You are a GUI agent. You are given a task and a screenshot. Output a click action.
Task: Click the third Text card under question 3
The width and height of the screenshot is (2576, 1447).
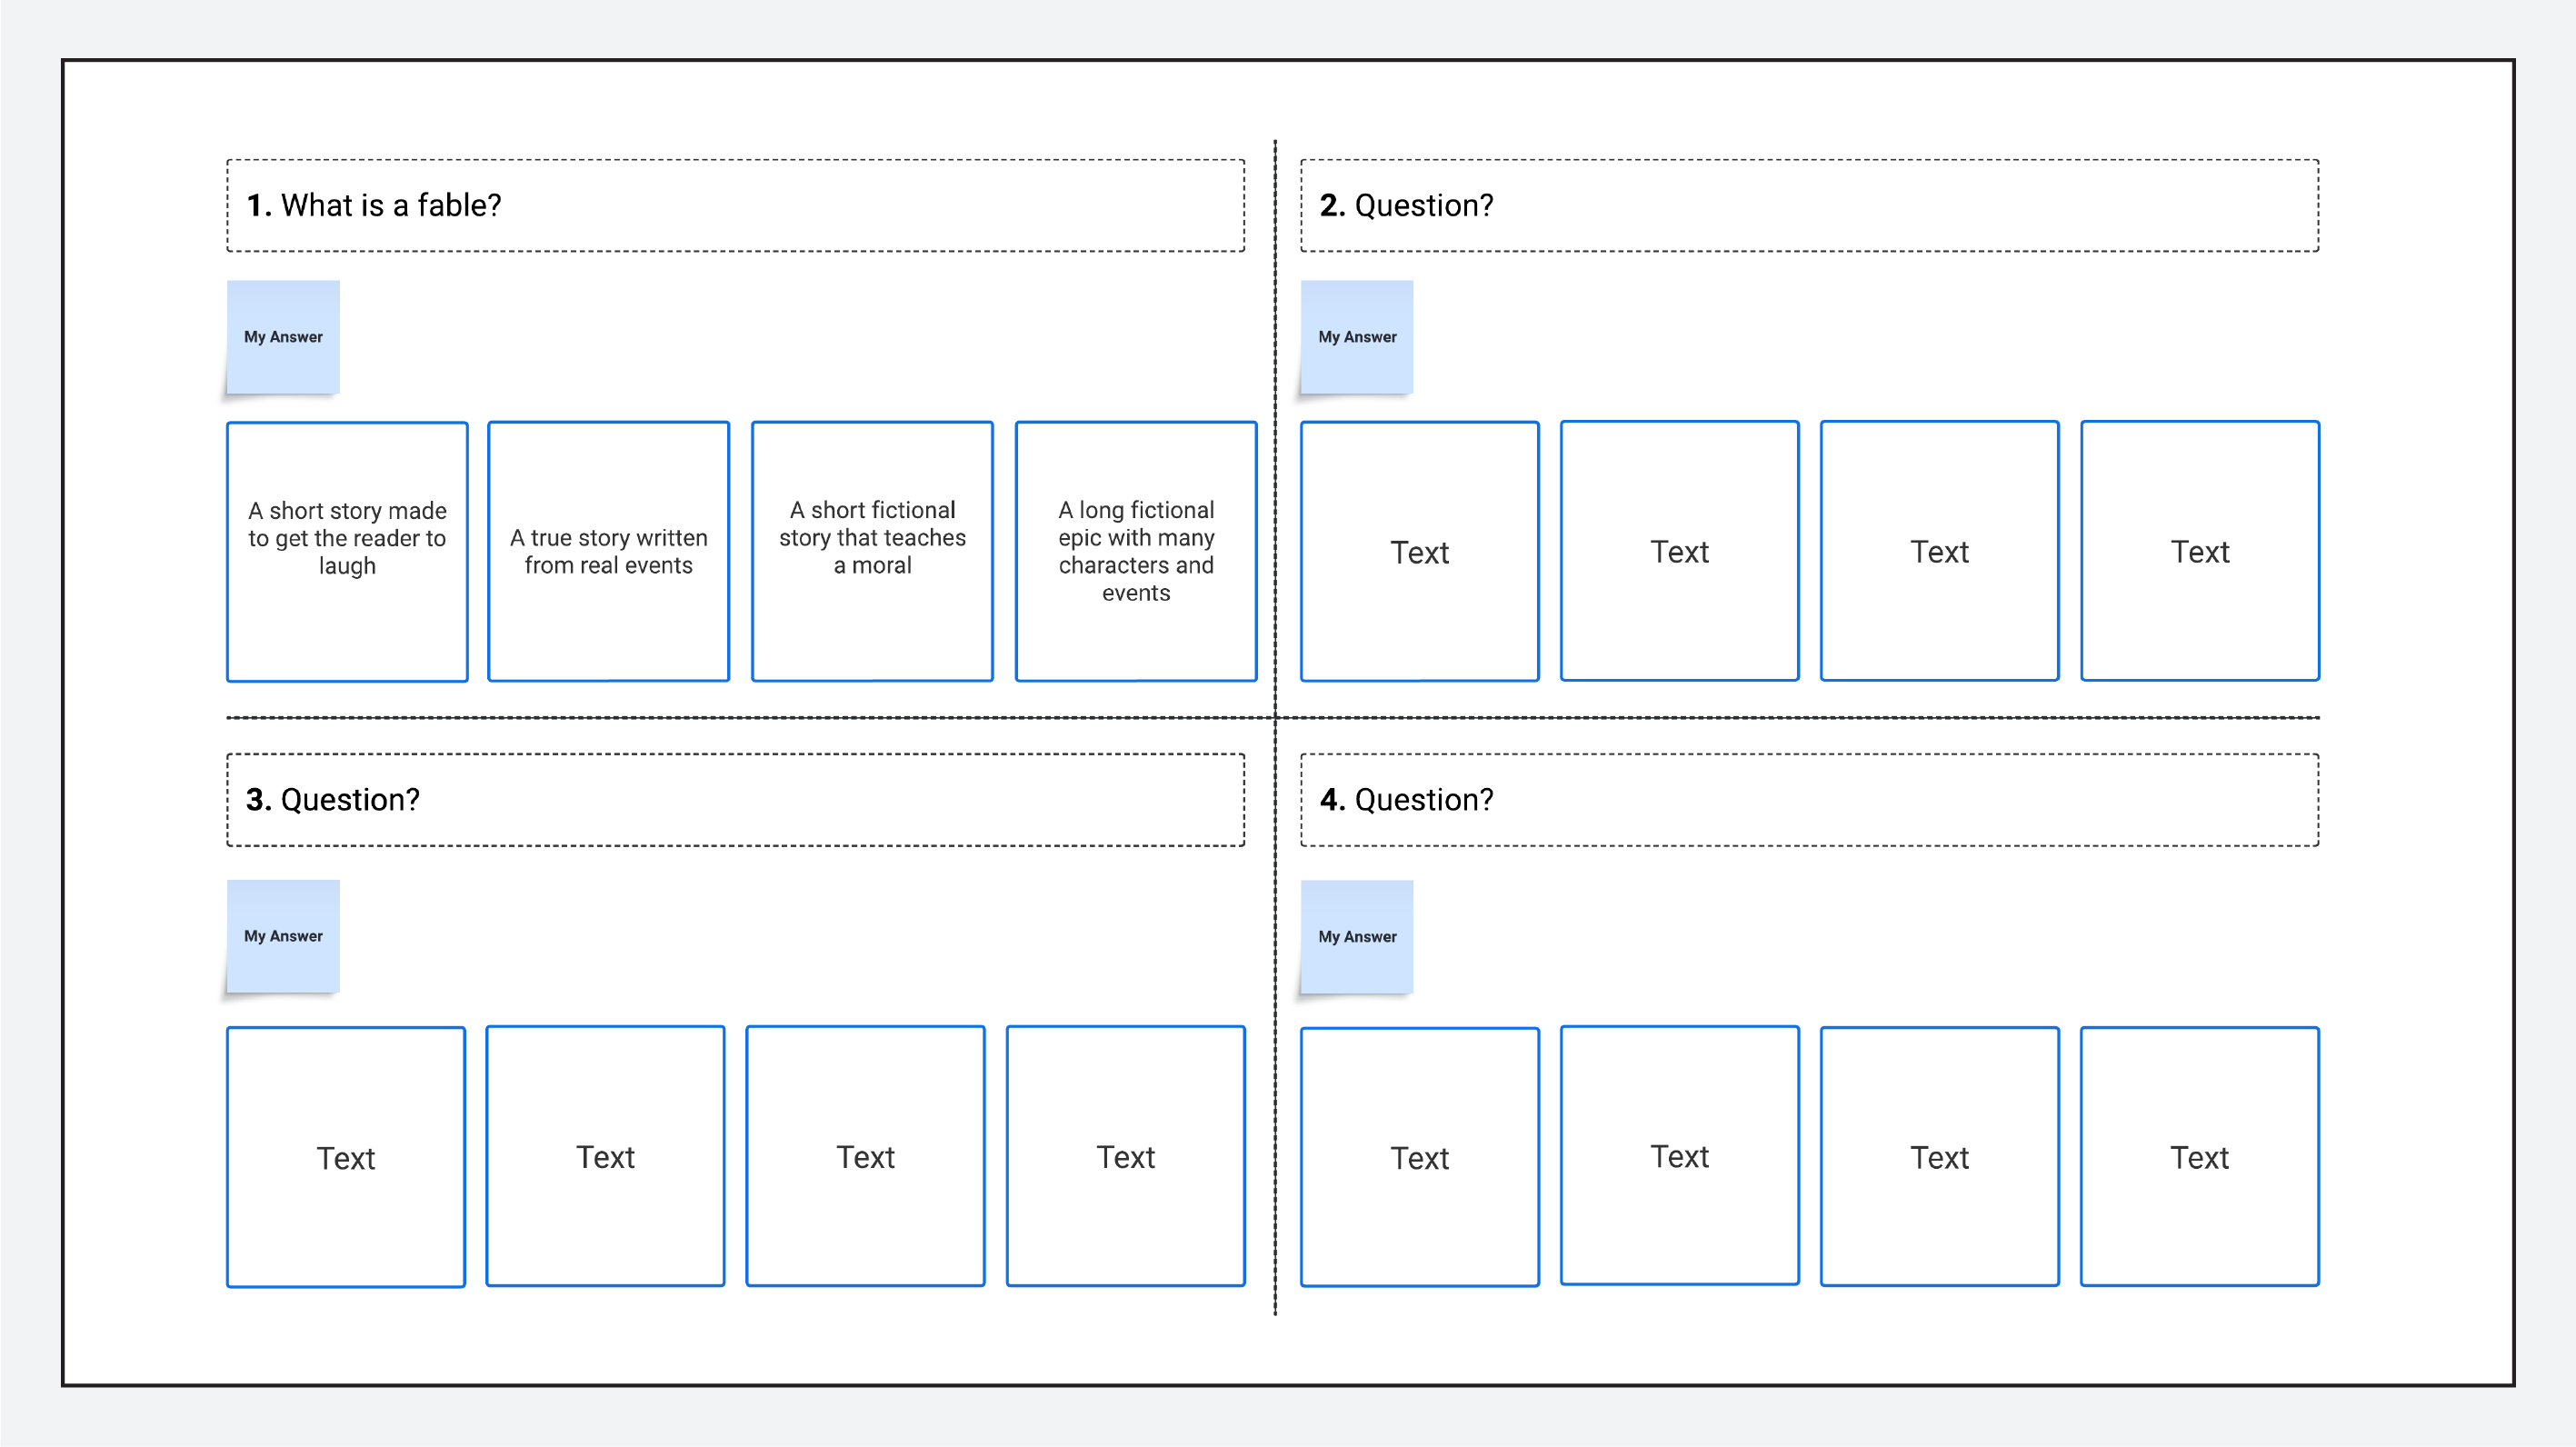[x=866, y=1156]
